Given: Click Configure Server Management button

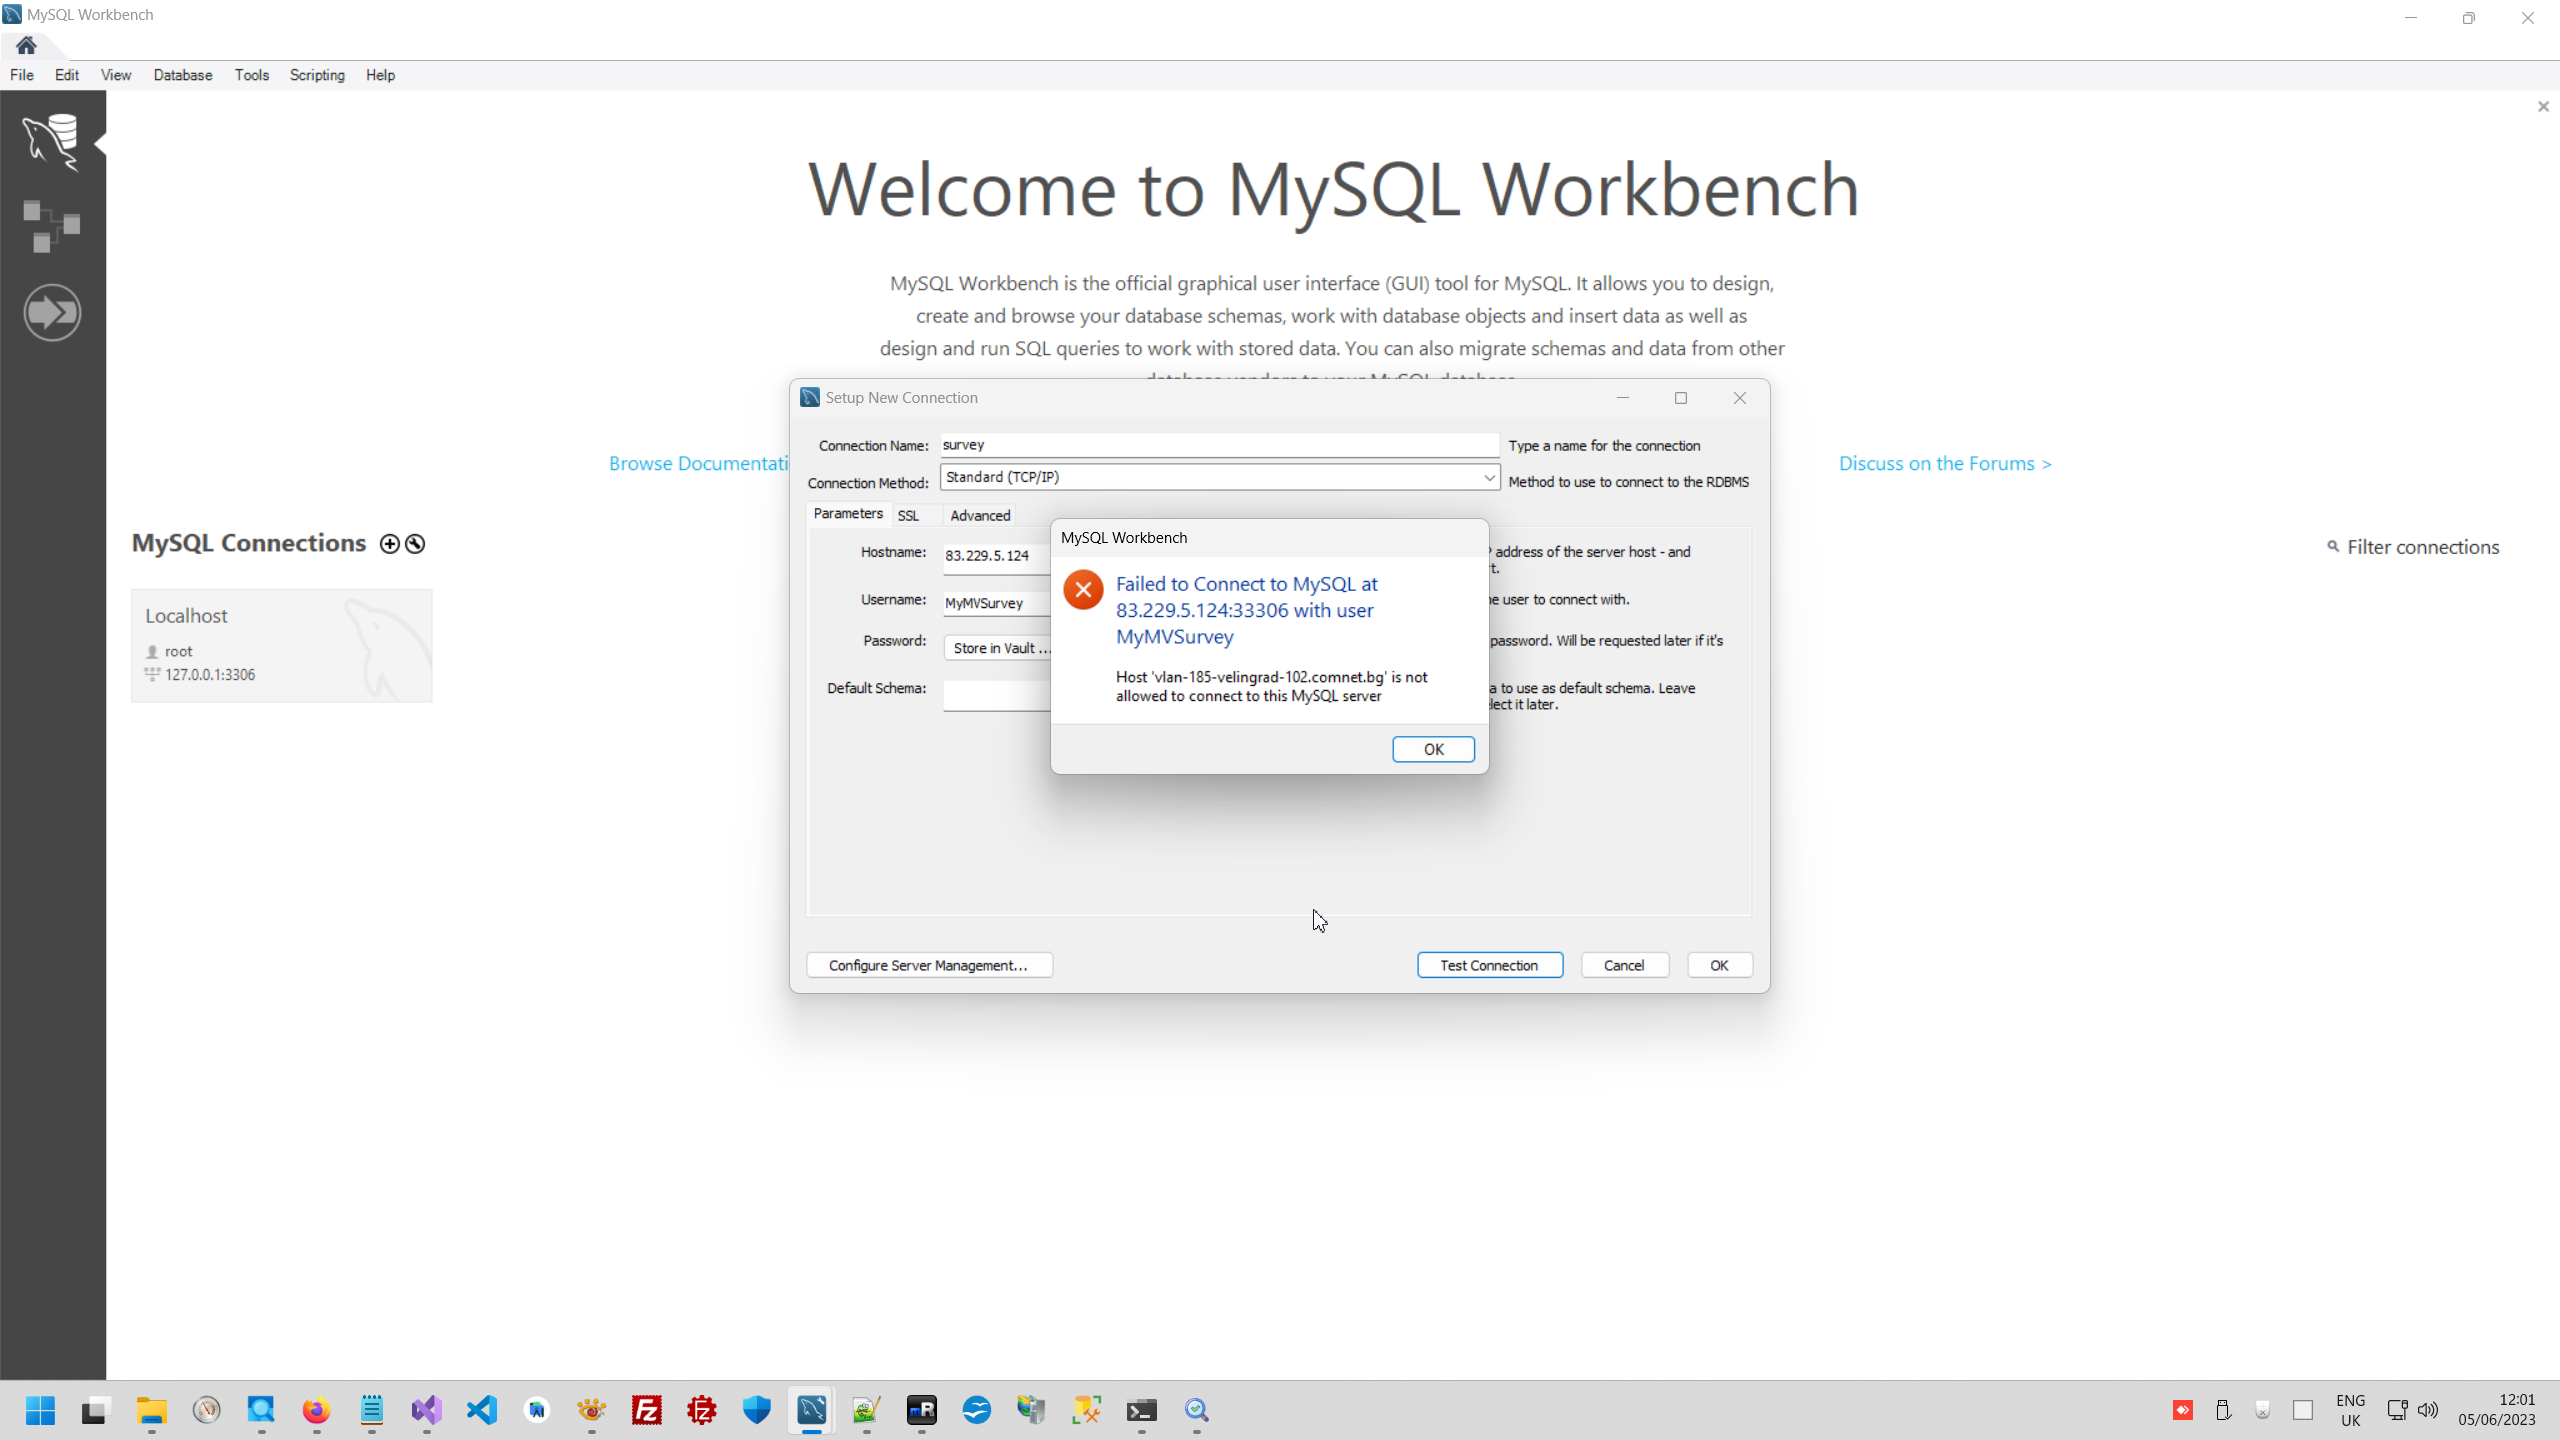Looking at the screenshot, I should [928, 965].
